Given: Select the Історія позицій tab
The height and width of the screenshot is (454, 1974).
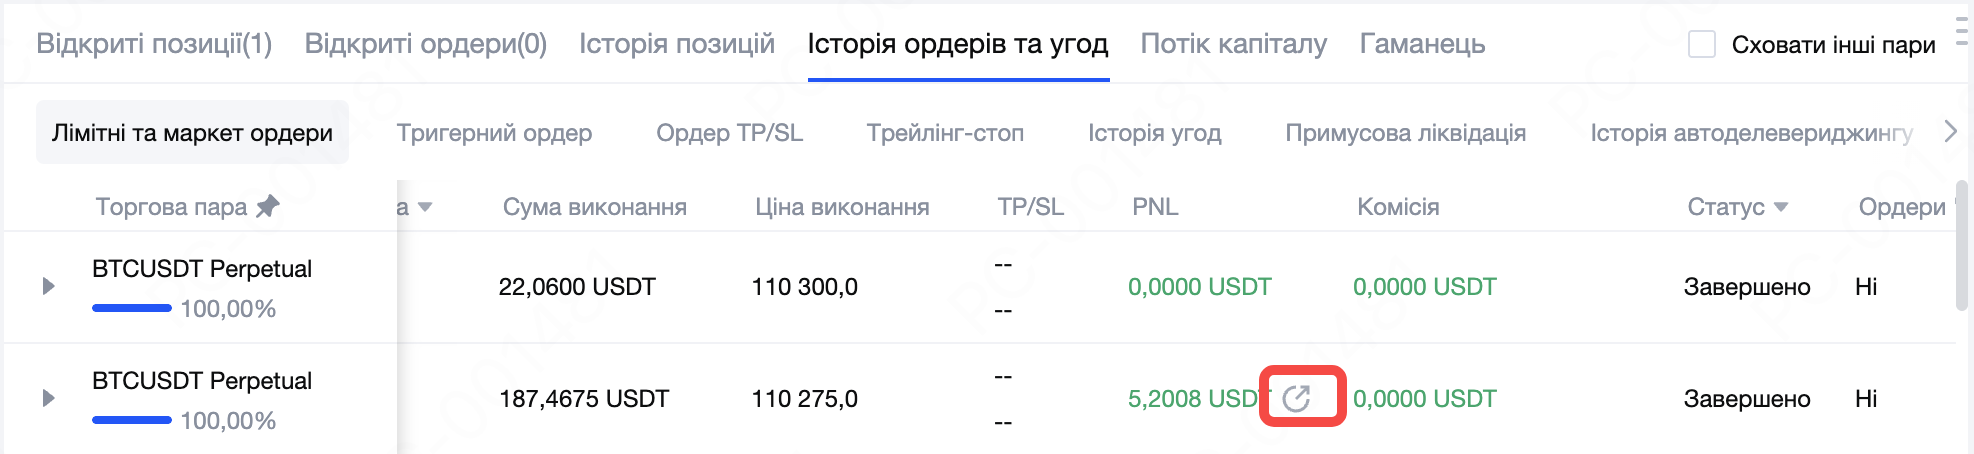Looking at the screenshot, I should point(677,44).
